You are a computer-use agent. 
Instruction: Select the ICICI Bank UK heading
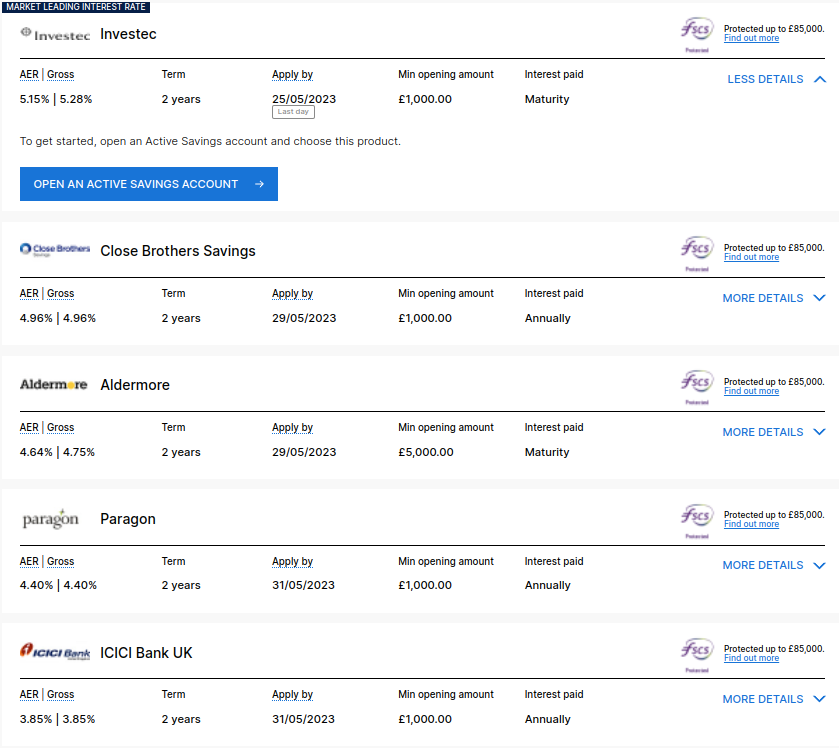(x=146, y=652)
